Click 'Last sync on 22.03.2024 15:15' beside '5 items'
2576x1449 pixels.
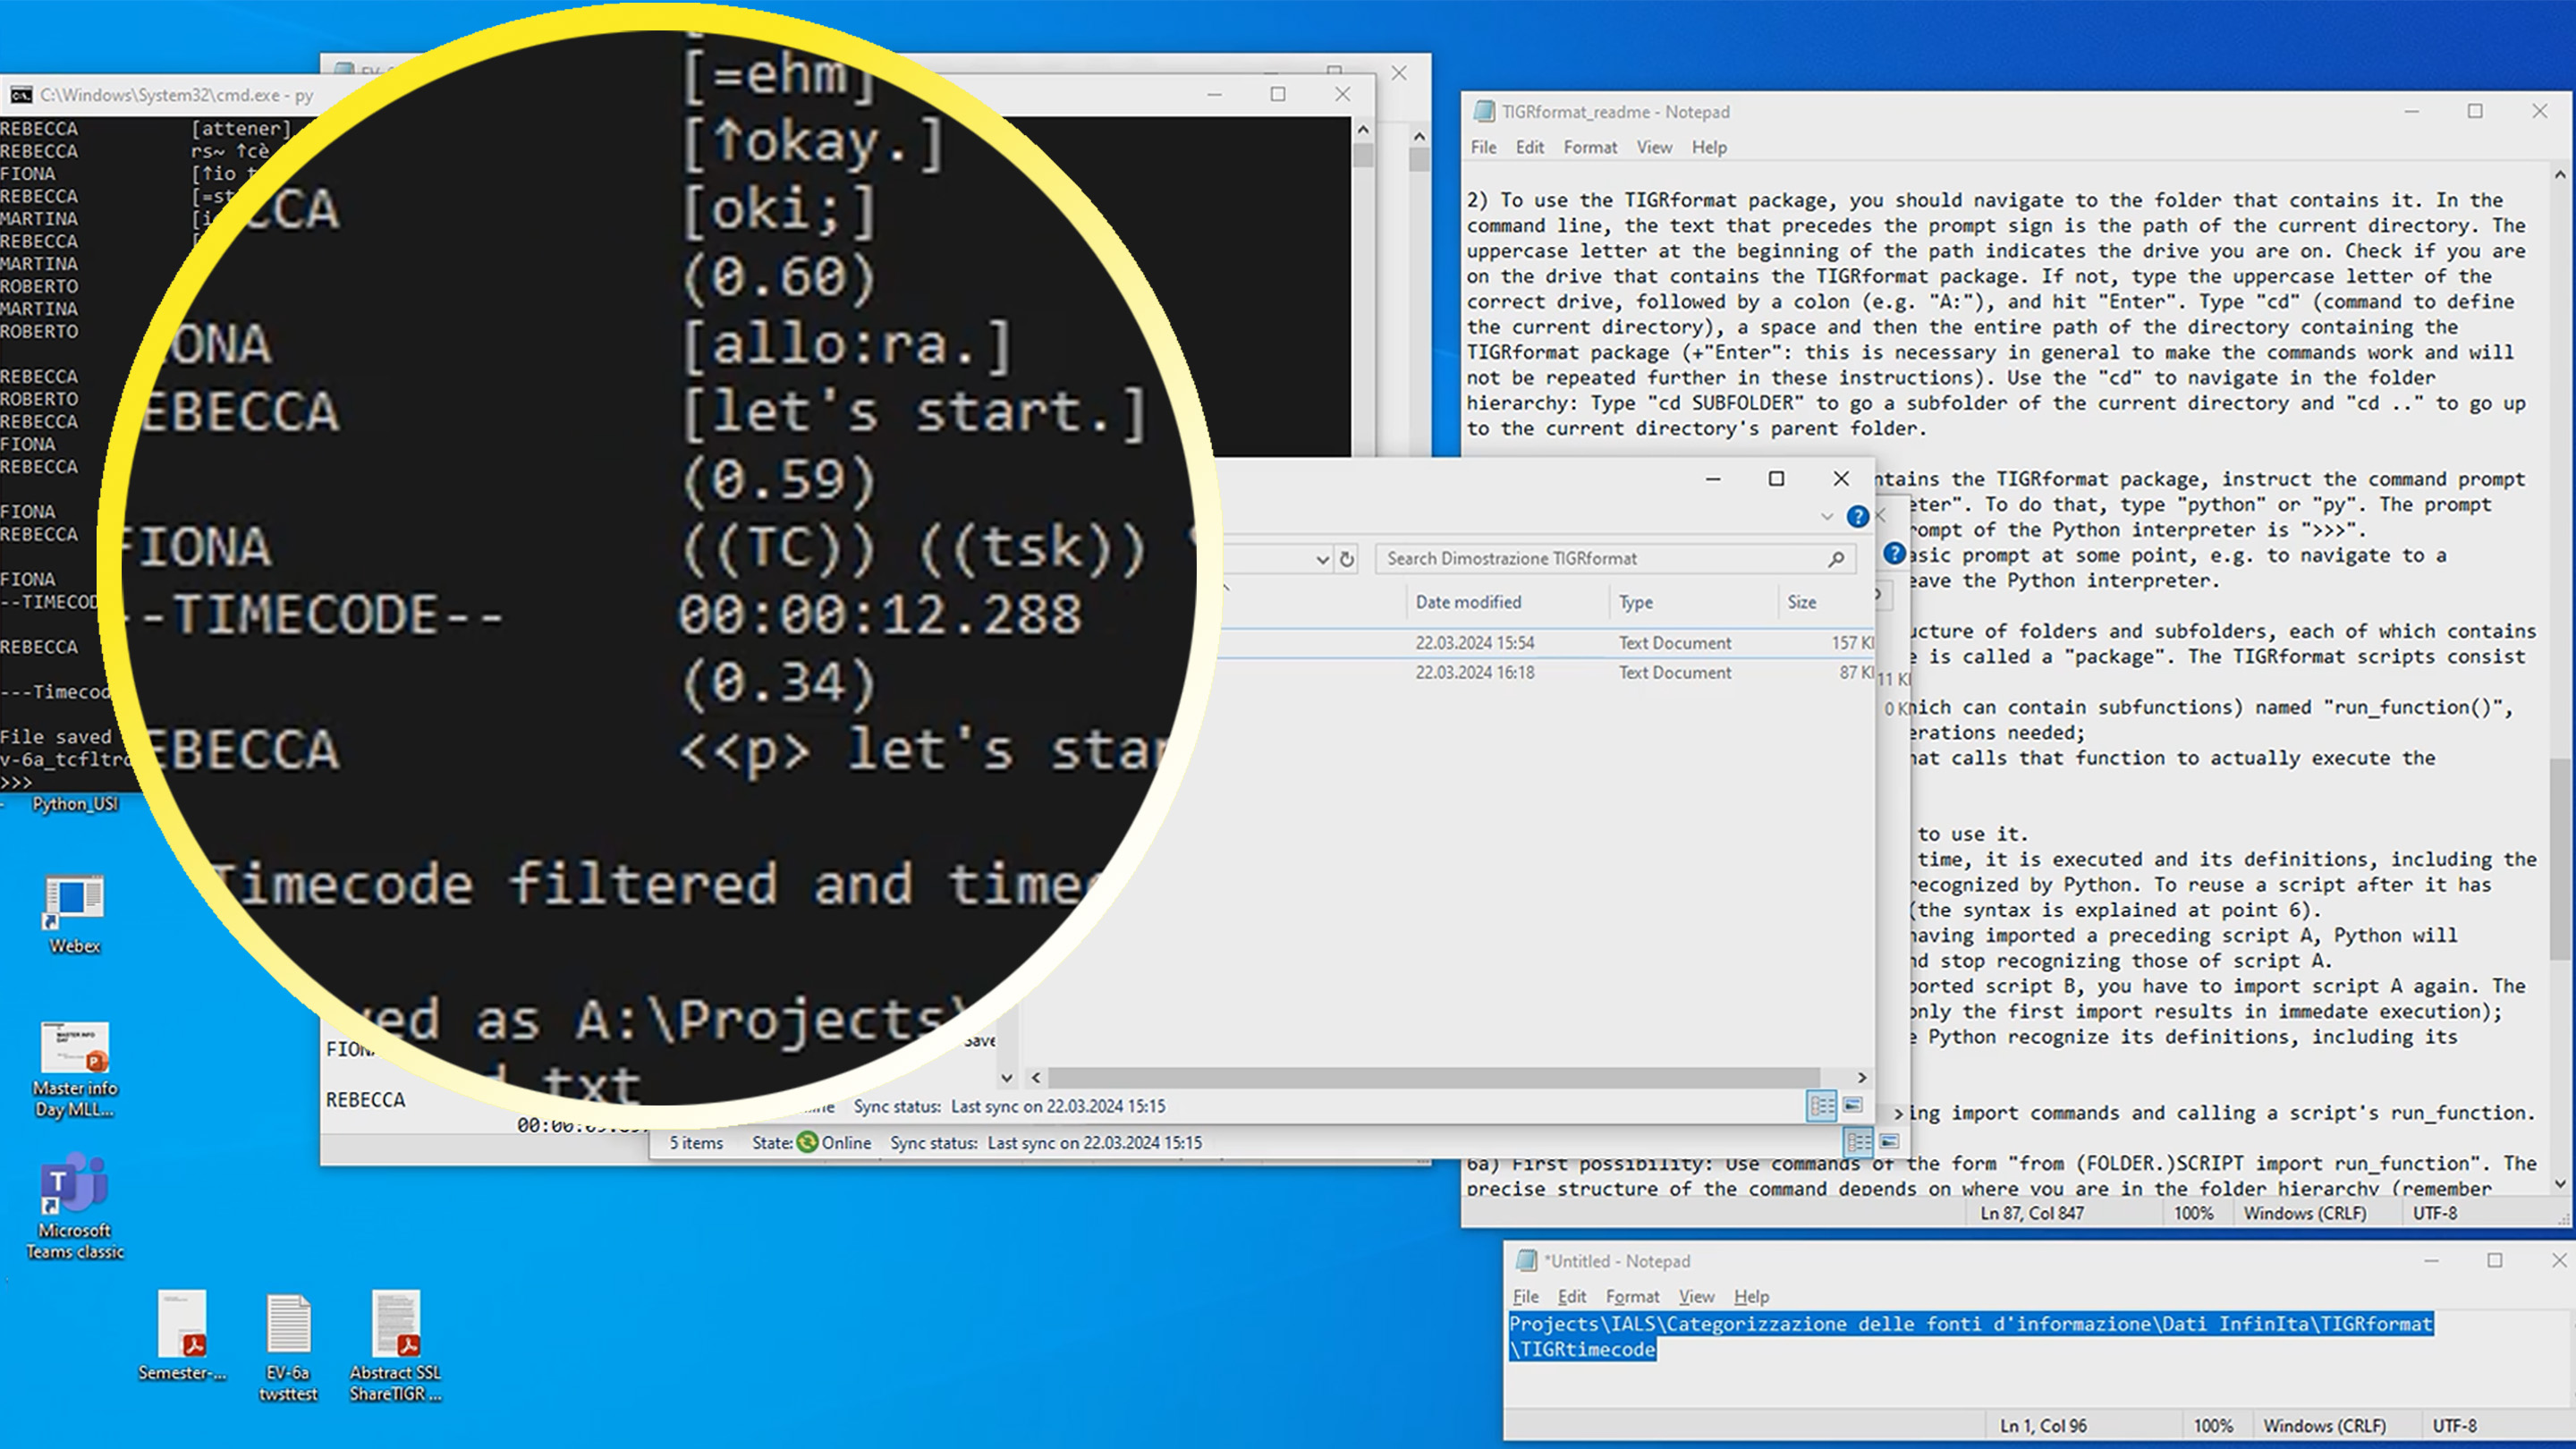coord(1095,1142)
